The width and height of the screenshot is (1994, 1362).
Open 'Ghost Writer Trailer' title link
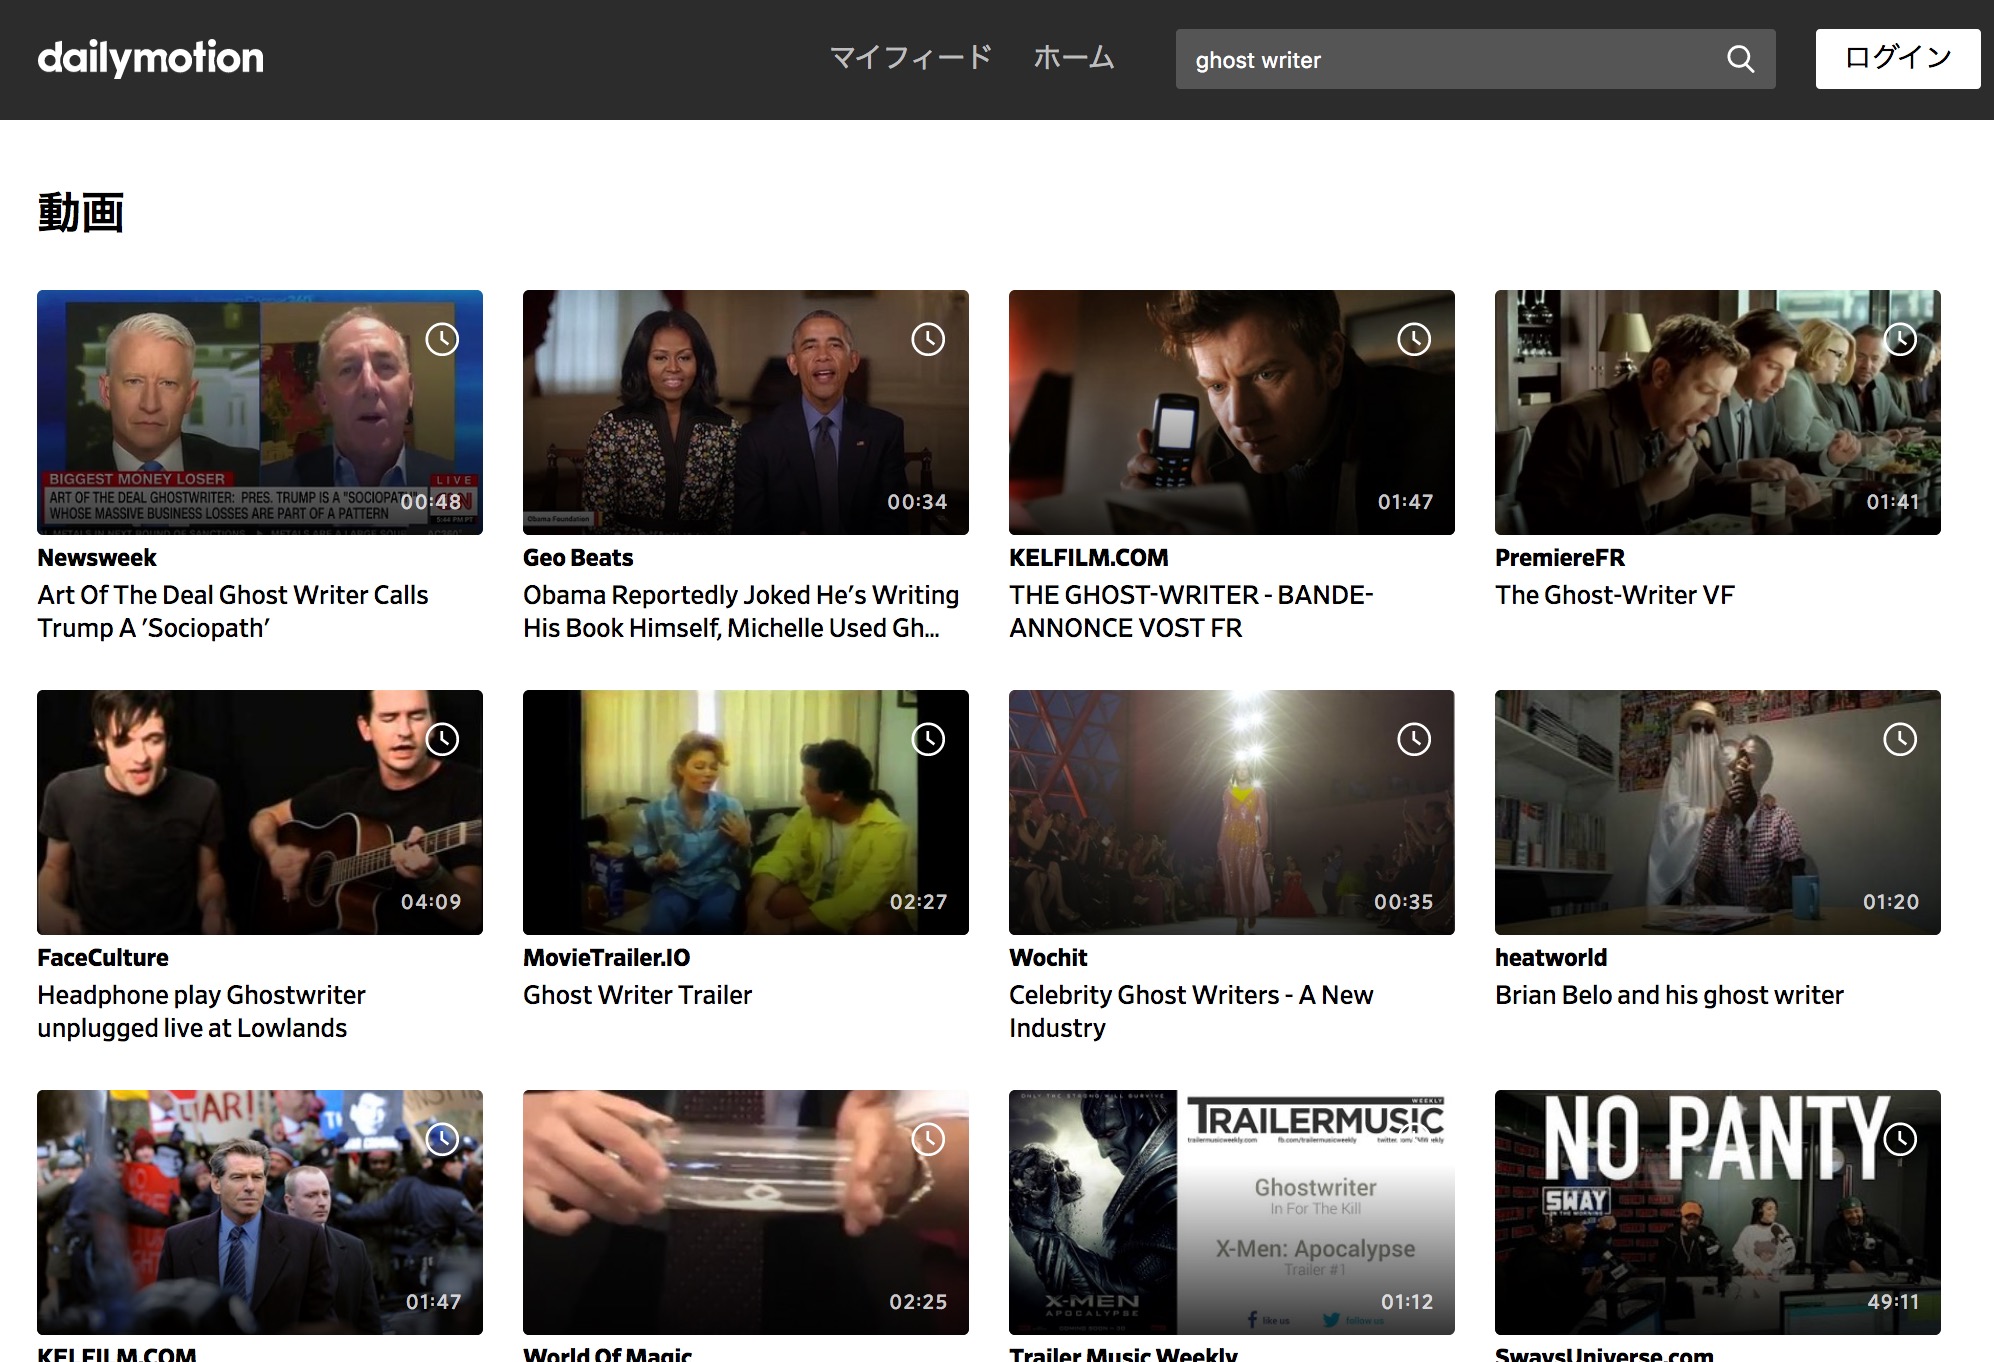click(637, 995)
